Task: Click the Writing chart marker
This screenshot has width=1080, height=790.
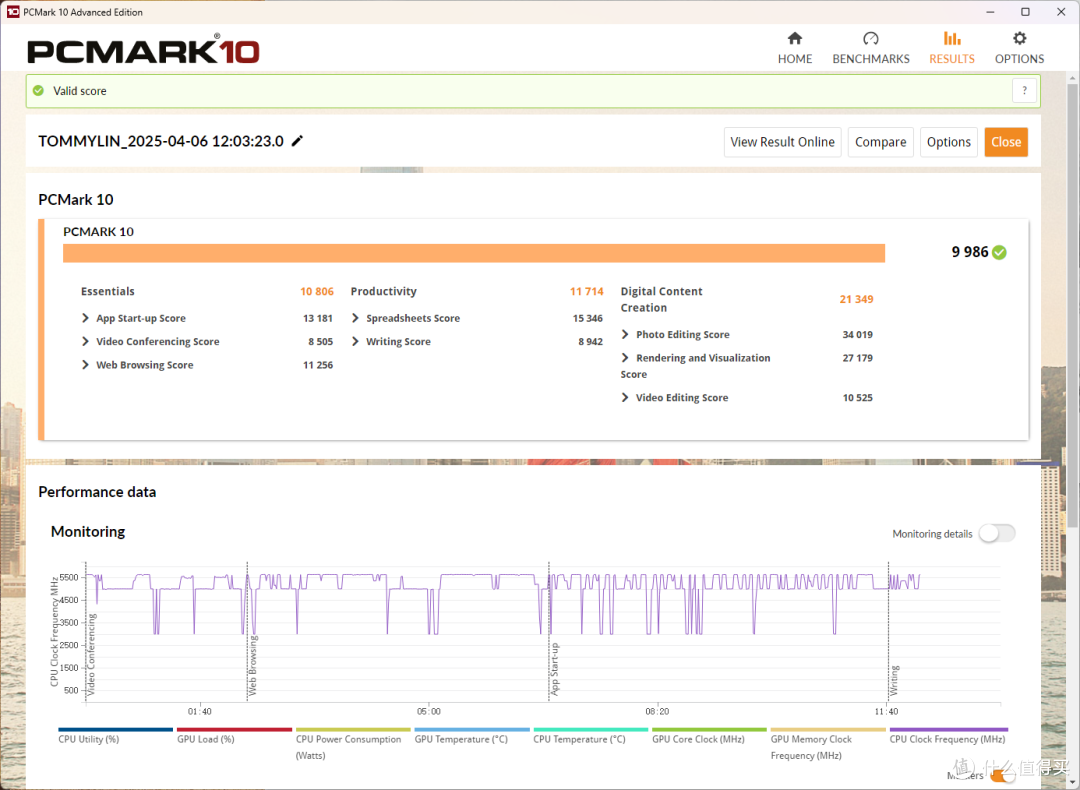Action: (x=894, y=680)
